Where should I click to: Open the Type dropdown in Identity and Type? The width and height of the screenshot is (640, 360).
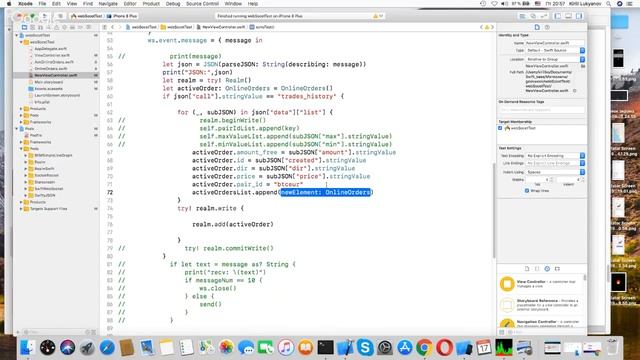coord(555,50)
